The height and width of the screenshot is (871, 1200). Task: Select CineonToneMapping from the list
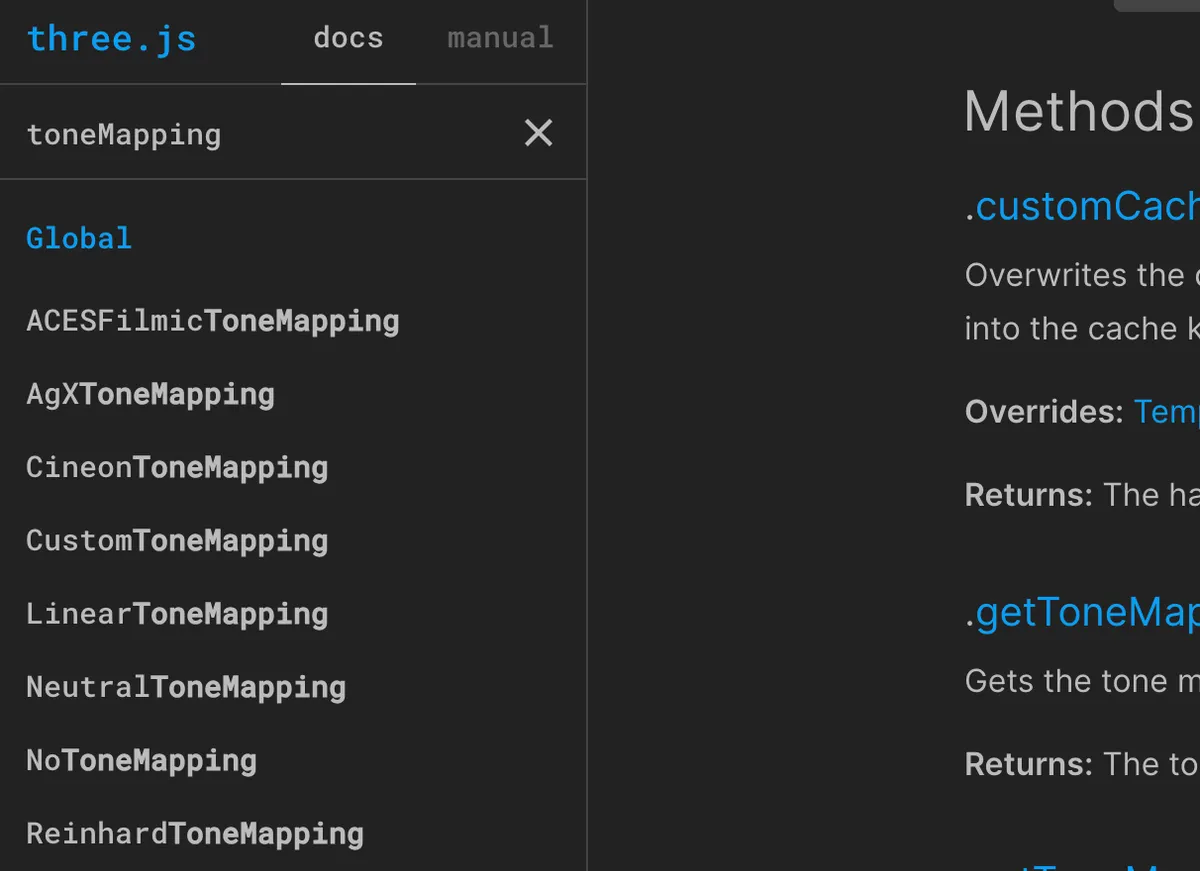(177, 467)
